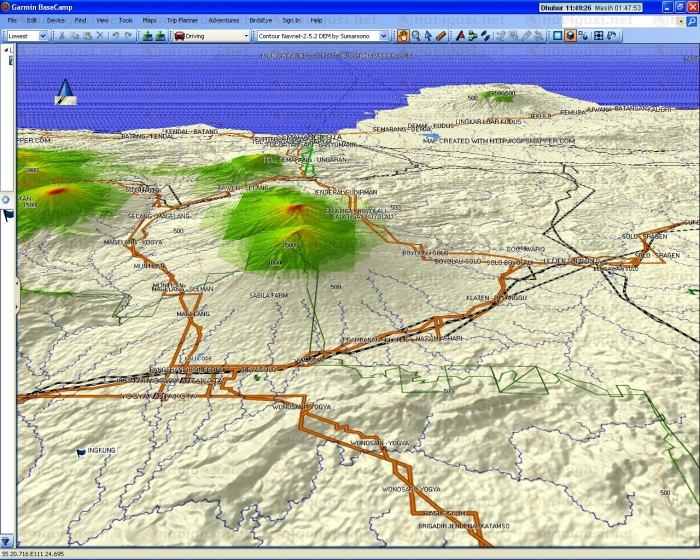Open the Trip Planner menu

tap(185, 20)
